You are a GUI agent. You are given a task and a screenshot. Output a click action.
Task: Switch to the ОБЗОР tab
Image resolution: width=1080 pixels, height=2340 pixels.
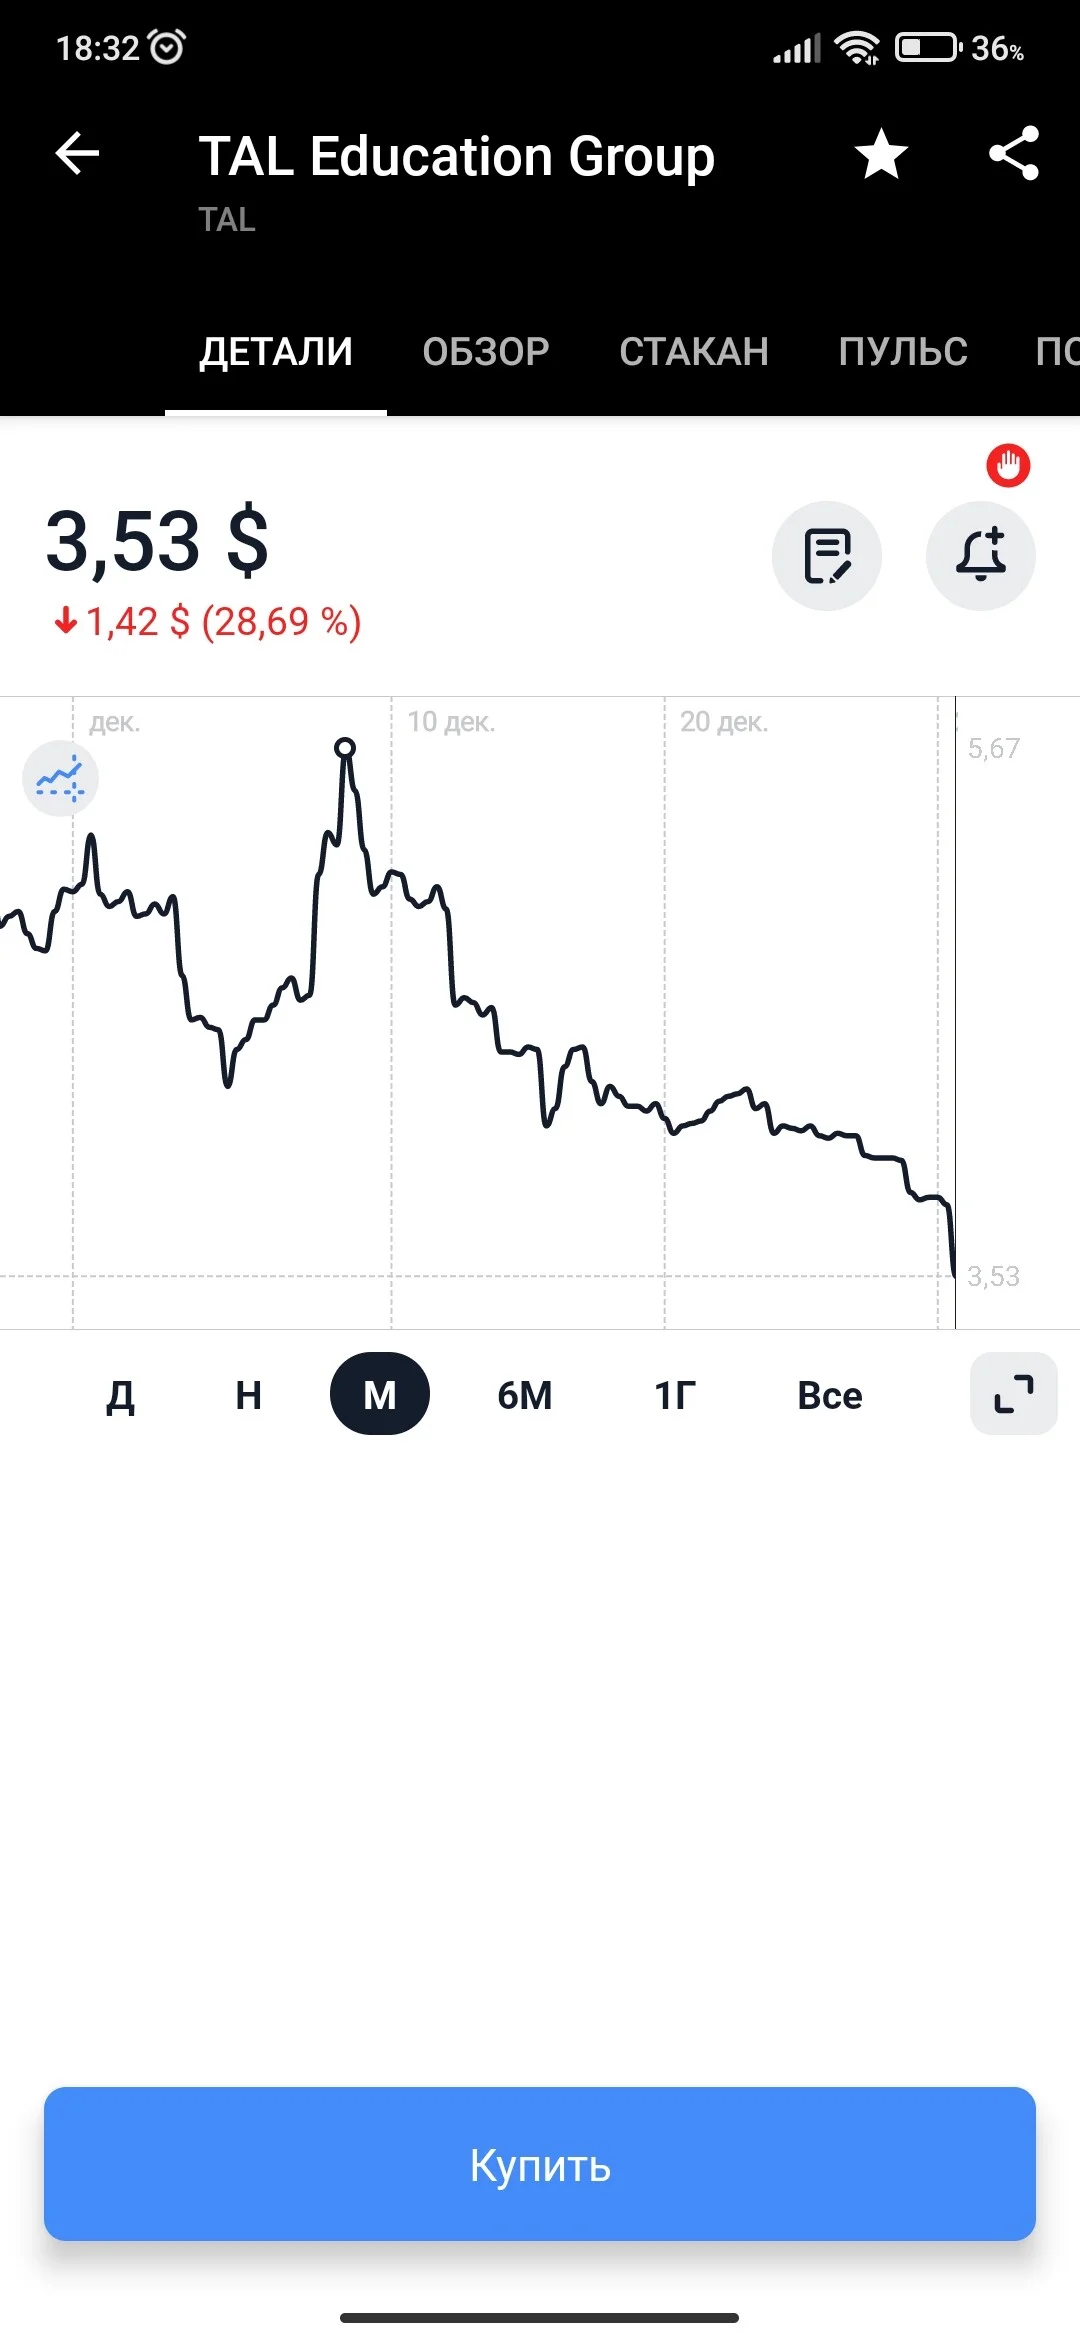(486, 352)
